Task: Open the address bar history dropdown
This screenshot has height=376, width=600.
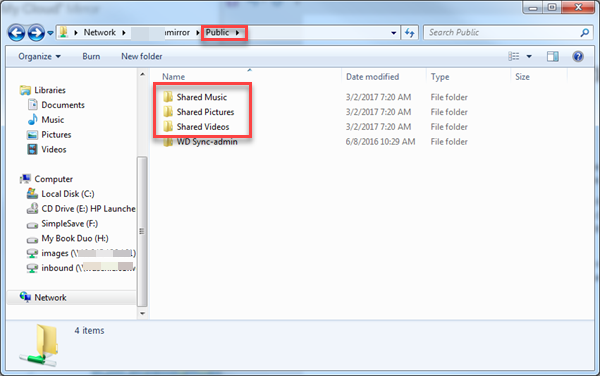Action: (x=393, y=33)
